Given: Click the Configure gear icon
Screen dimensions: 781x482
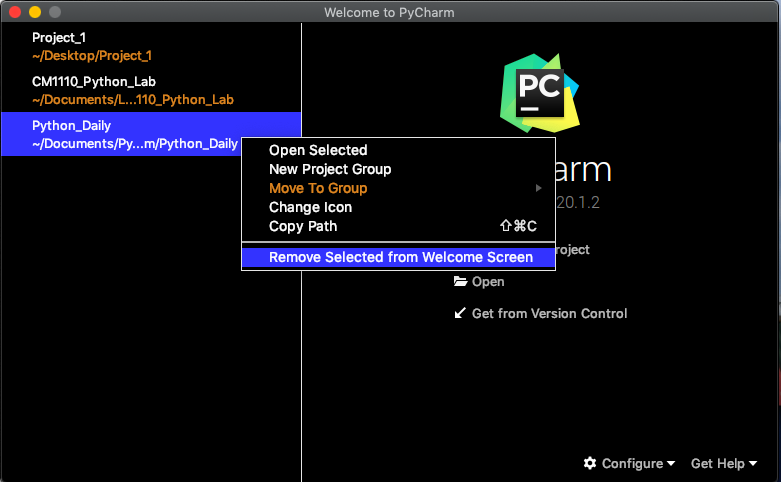Looking at the screenshot, I should click(x=590, y=464).
